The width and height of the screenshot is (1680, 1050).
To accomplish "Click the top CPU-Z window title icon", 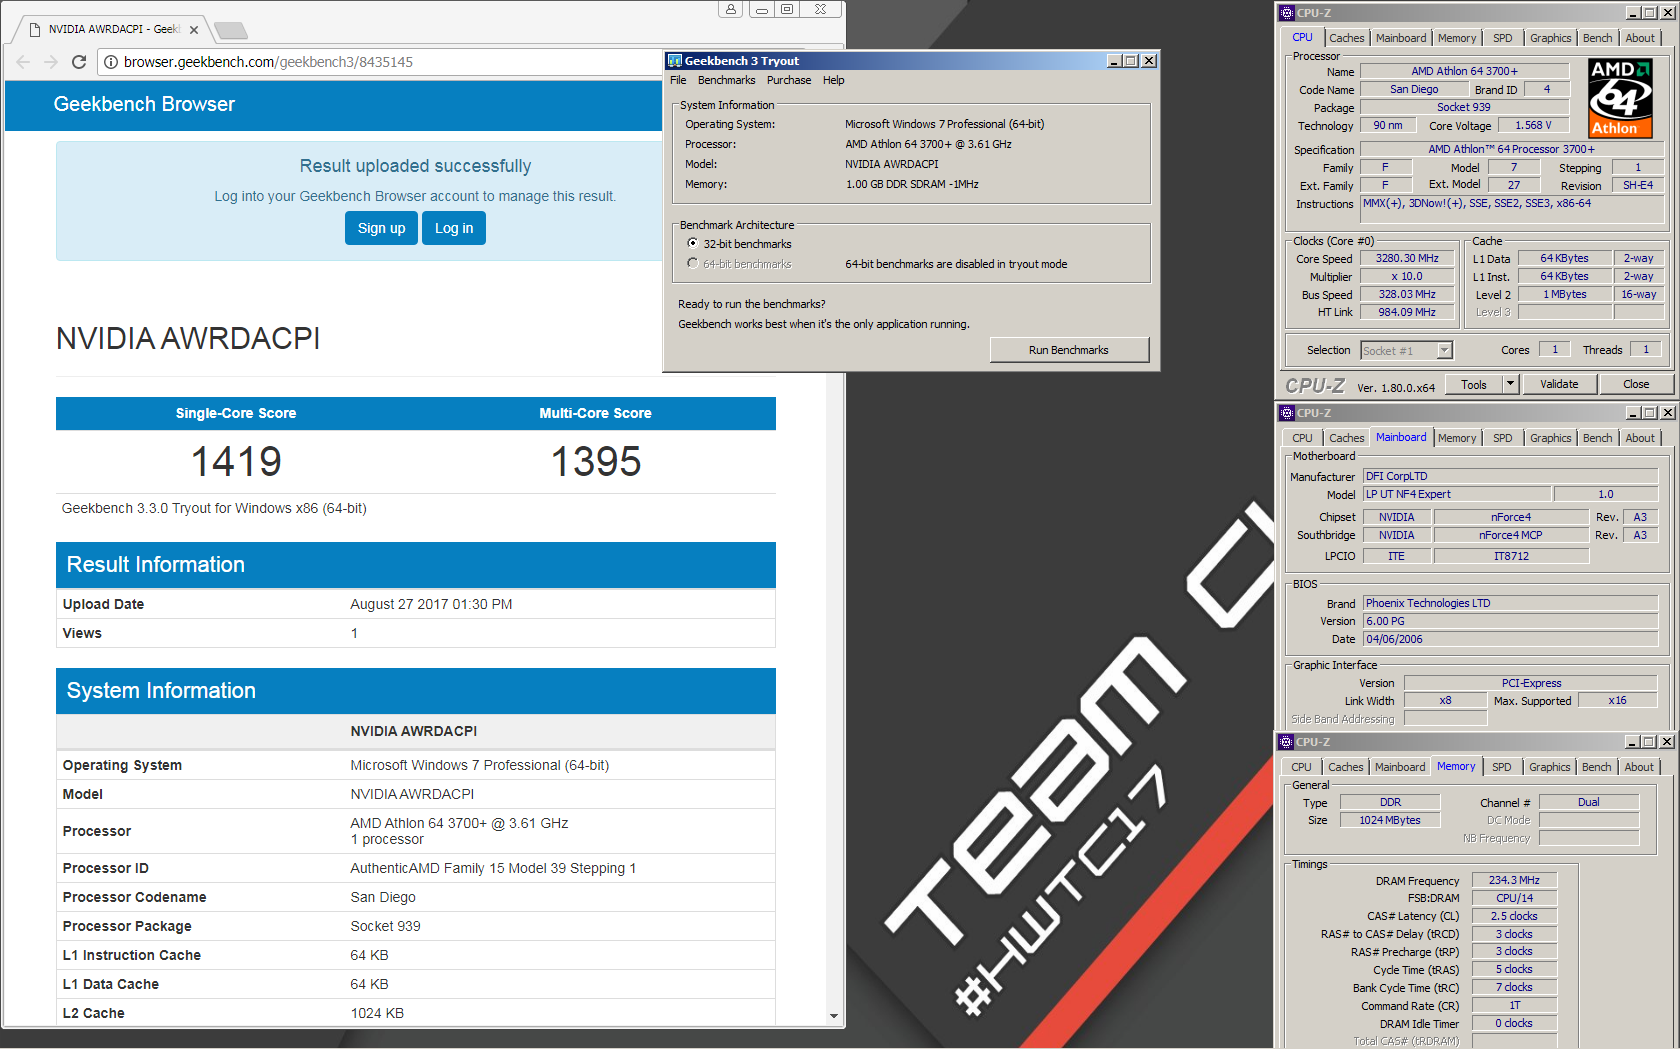I will [x=1287, y=13].
